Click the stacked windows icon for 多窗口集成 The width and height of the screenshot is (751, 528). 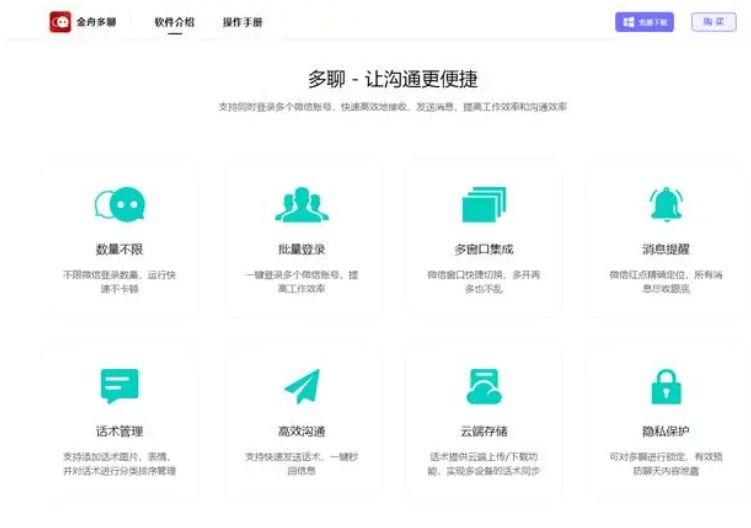[484, 205]
